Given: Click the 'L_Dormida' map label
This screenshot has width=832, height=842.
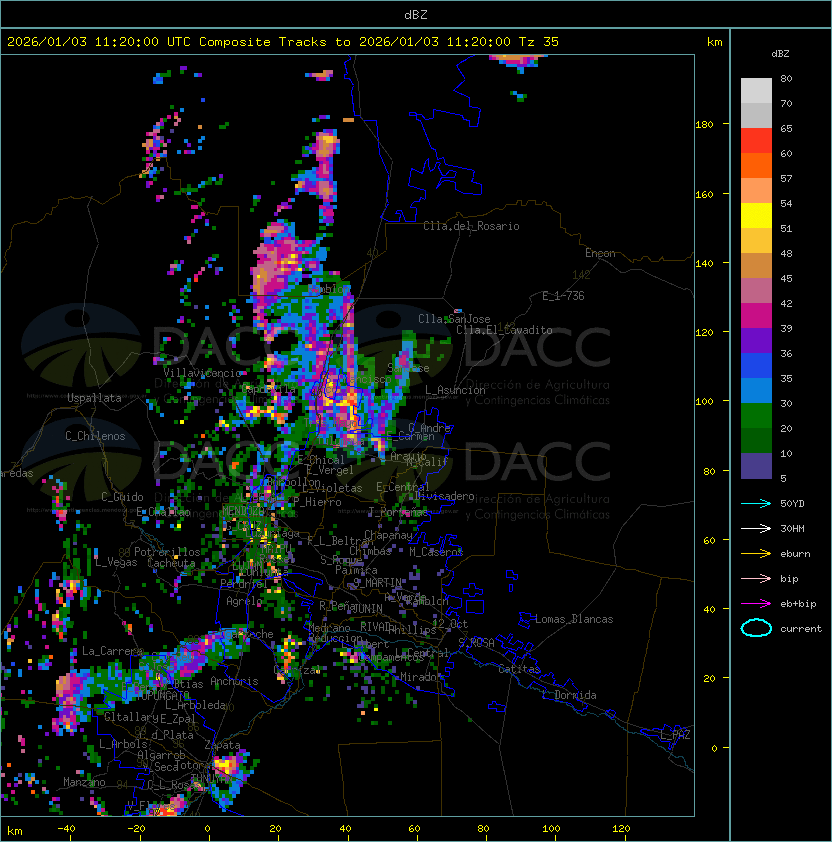Looking at the screenshot, I should point(569,695).
